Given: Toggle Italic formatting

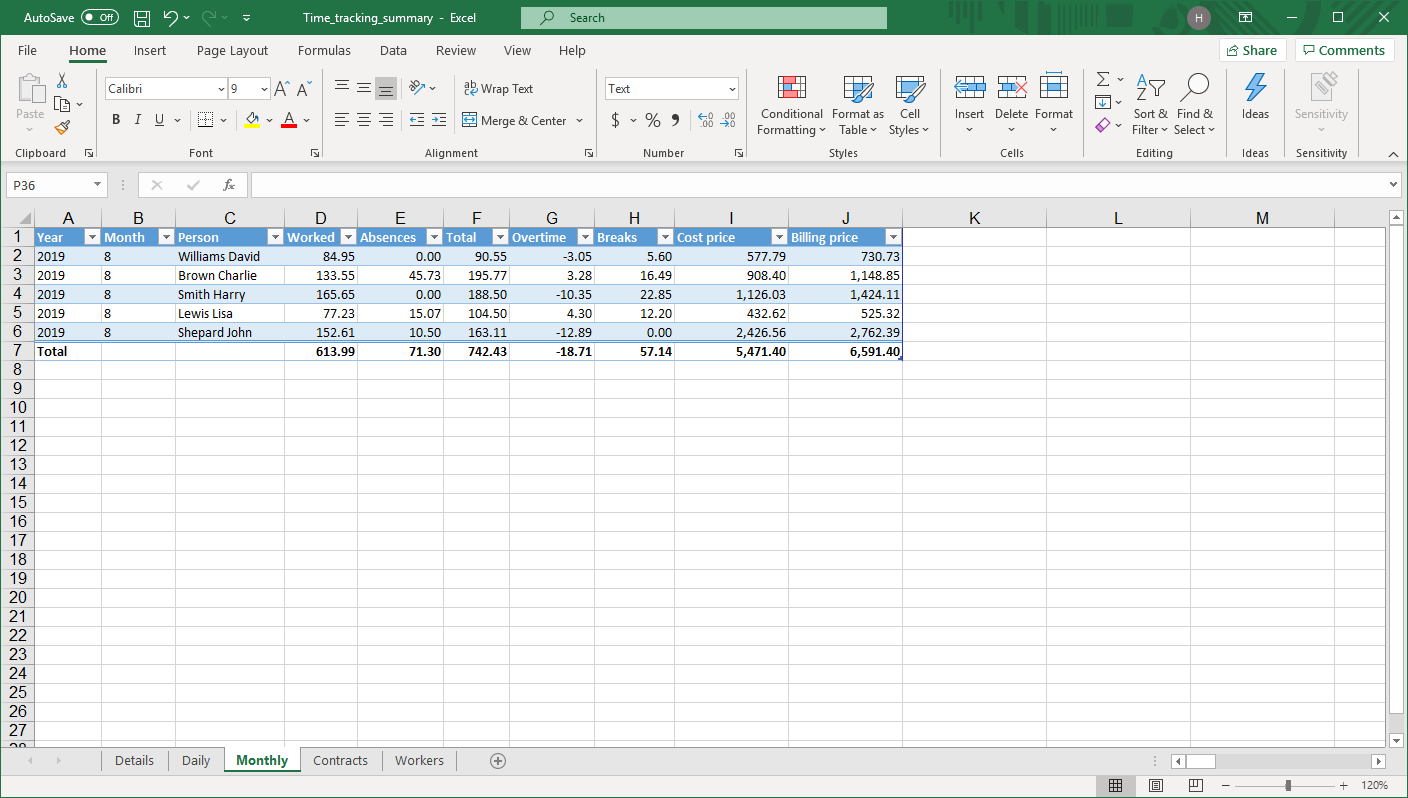Looking at the screenshot, I should [x=137, y=120].
